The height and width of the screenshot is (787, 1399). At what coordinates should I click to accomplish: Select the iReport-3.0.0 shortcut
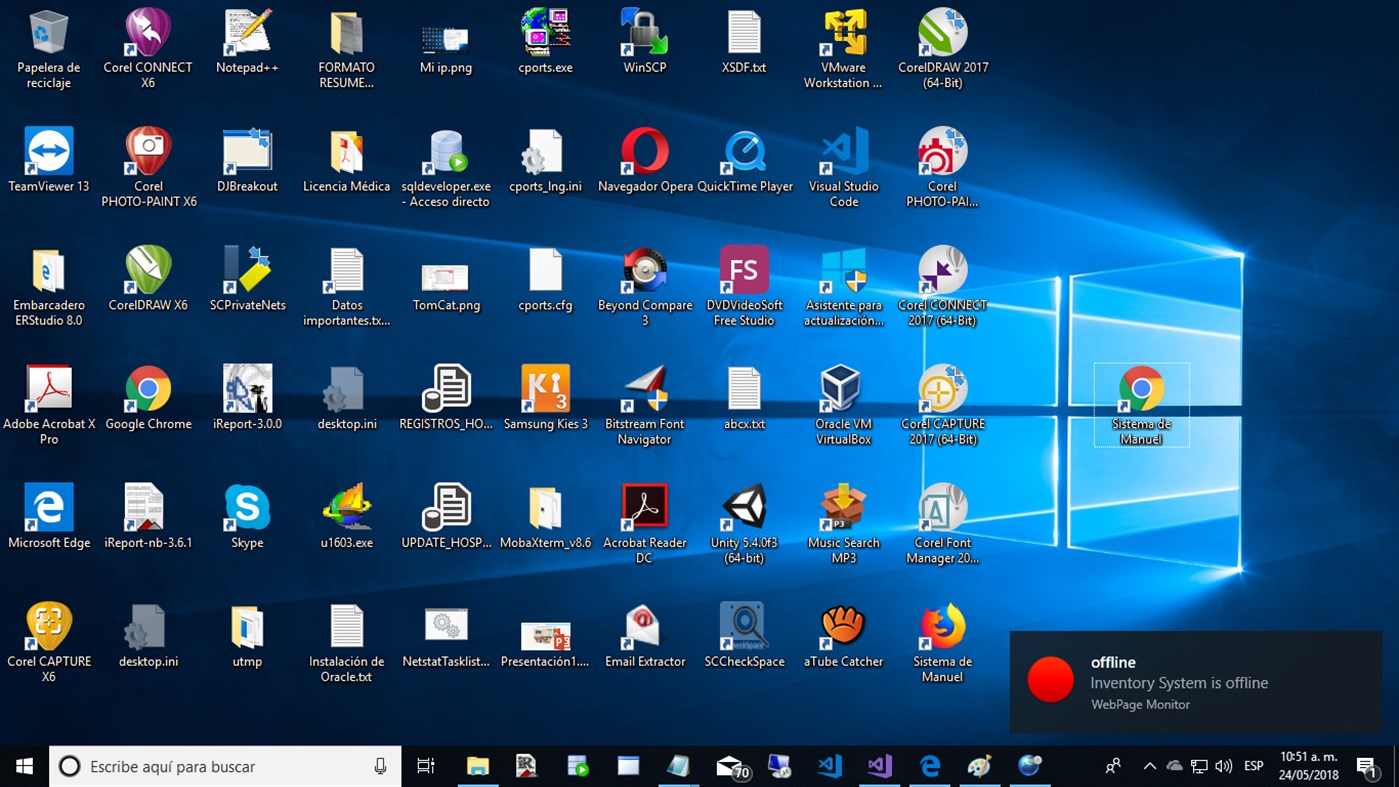coord(247,398)
